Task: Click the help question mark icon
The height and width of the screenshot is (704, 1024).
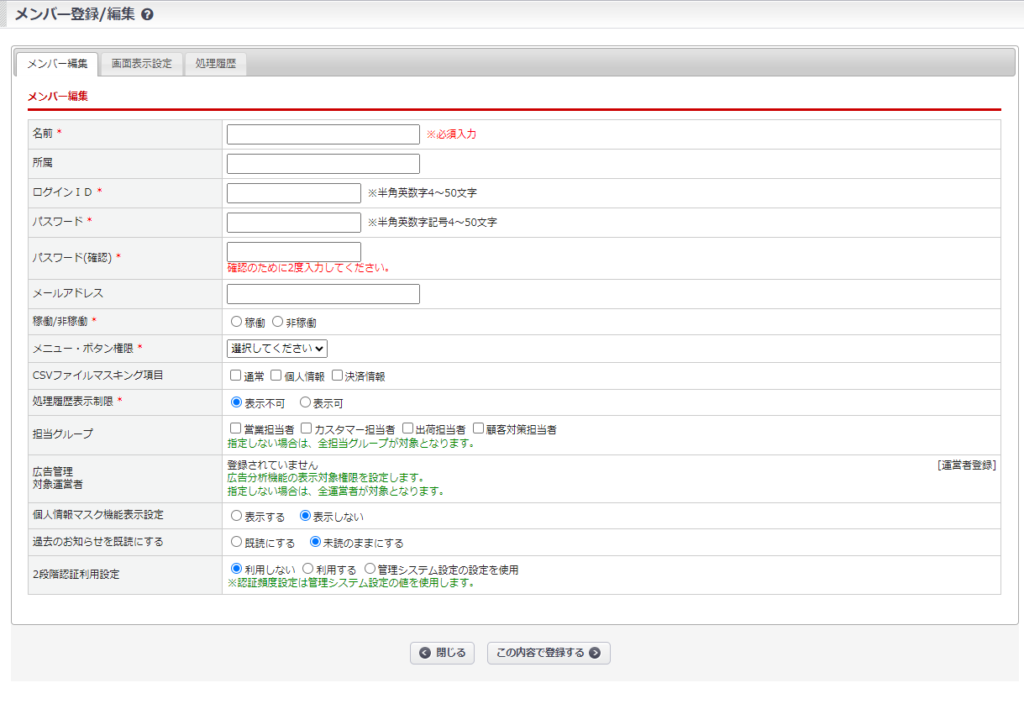Action: coord(148,15)
